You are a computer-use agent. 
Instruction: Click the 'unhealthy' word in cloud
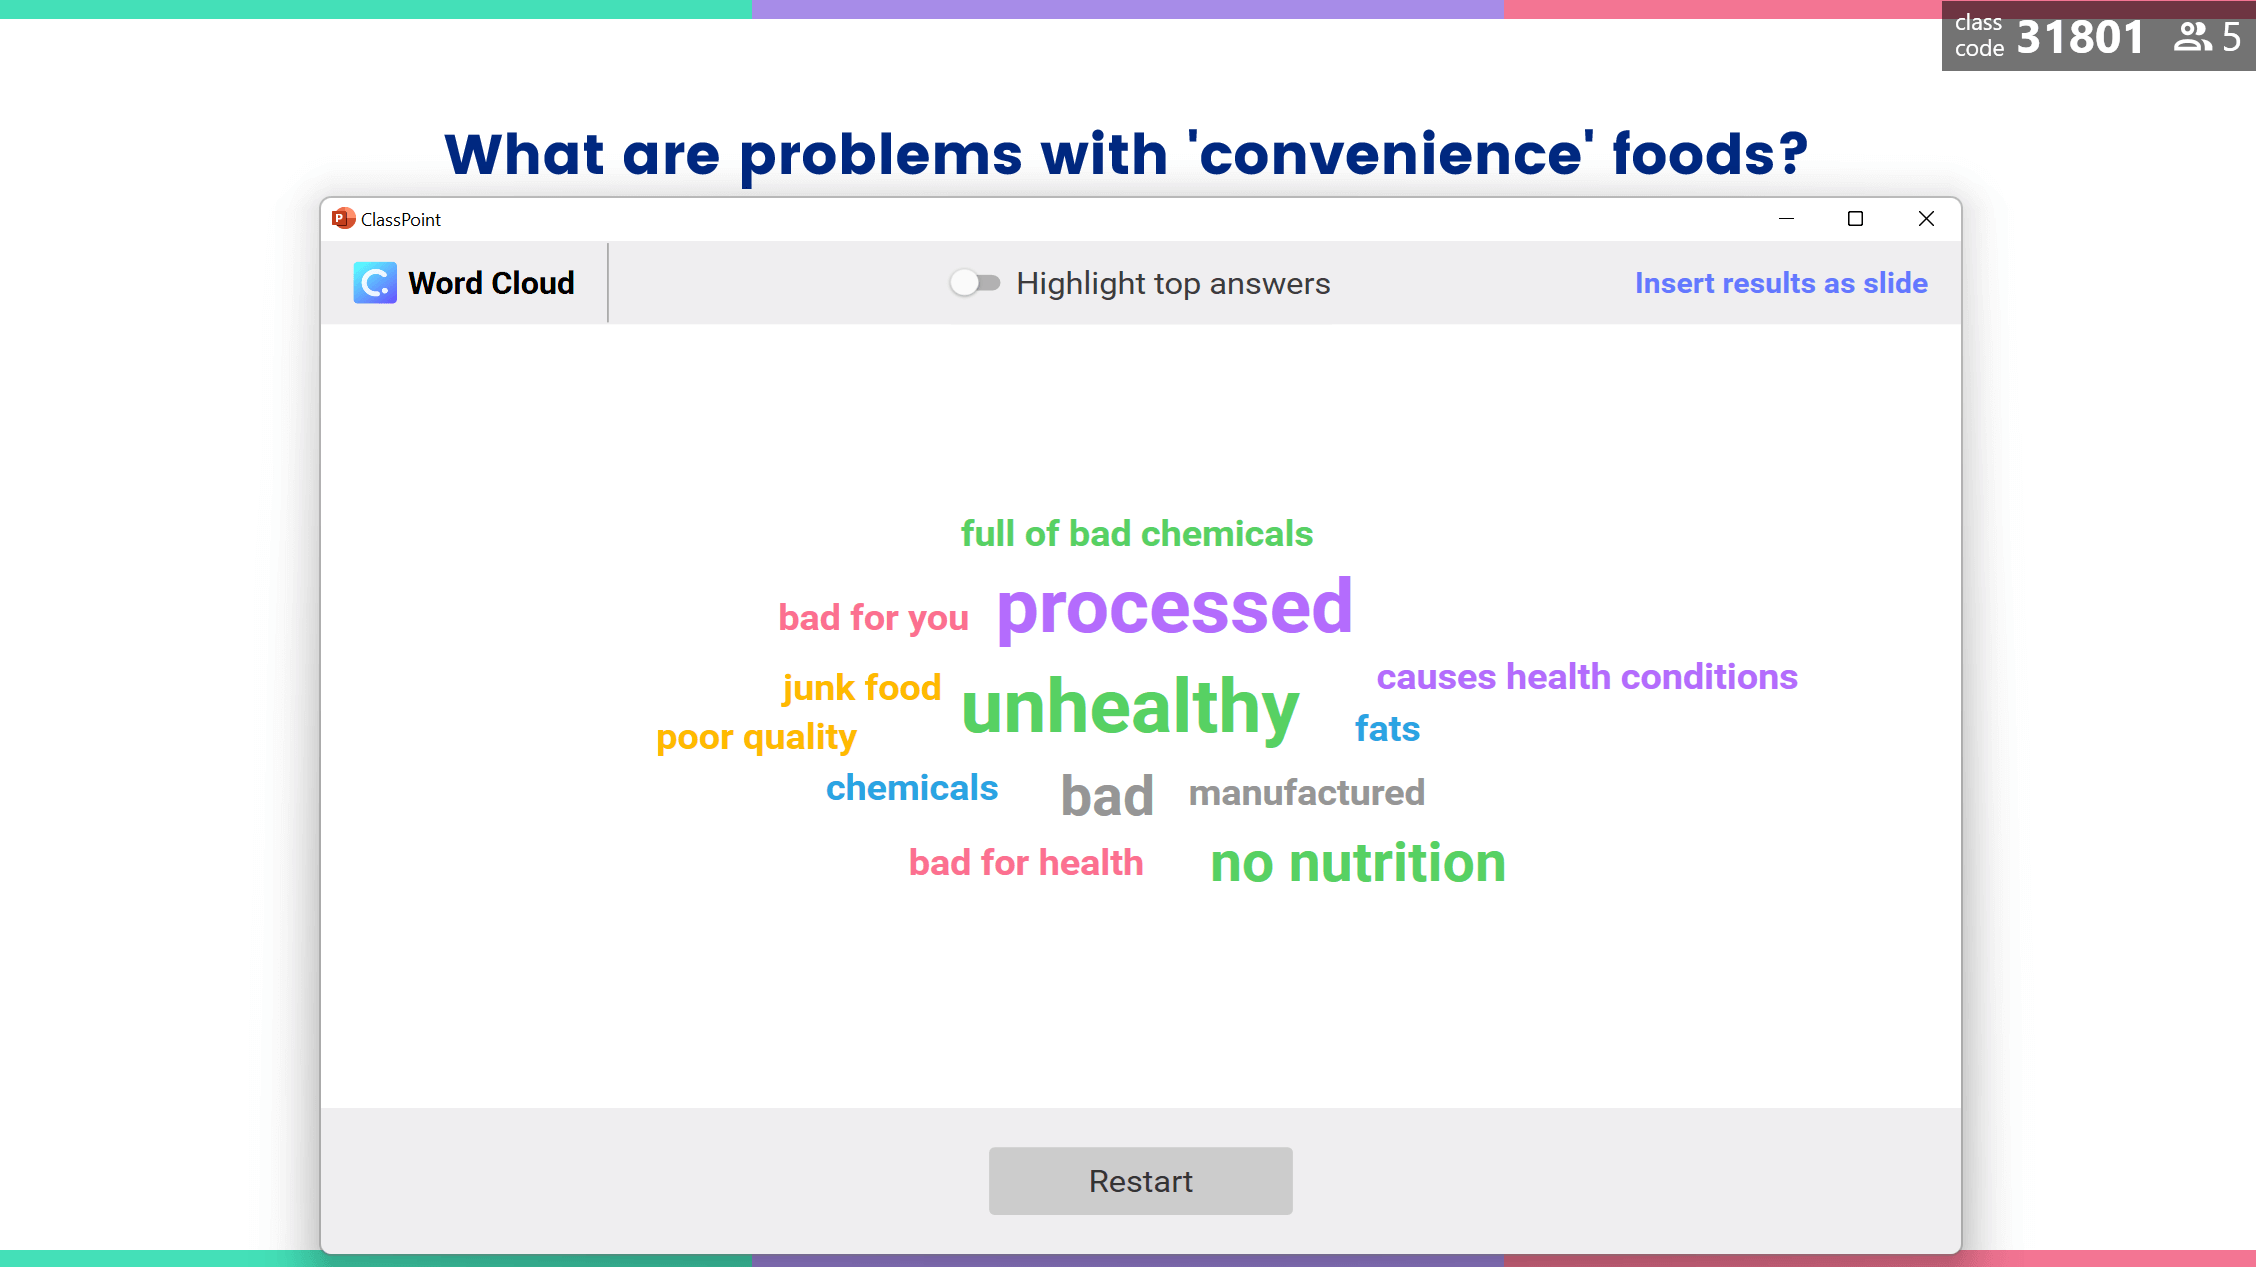tap(1130, 705)
